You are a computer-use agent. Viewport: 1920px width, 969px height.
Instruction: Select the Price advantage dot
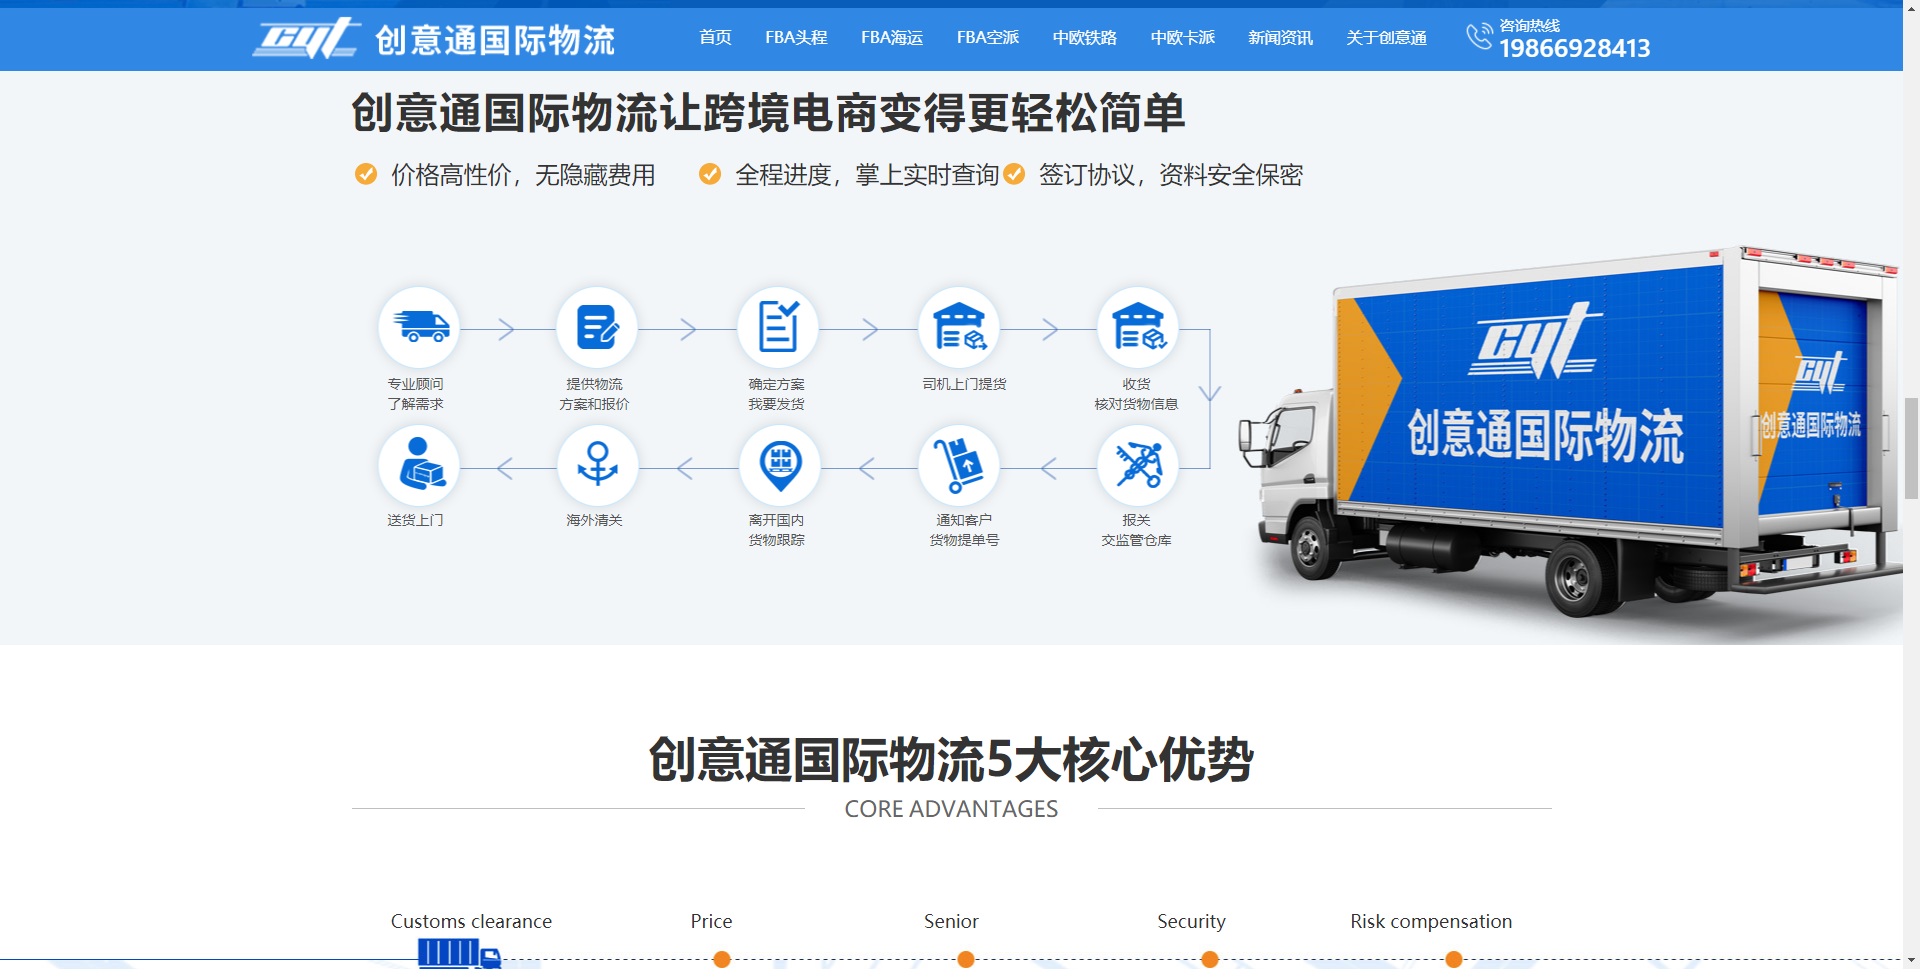722,959
